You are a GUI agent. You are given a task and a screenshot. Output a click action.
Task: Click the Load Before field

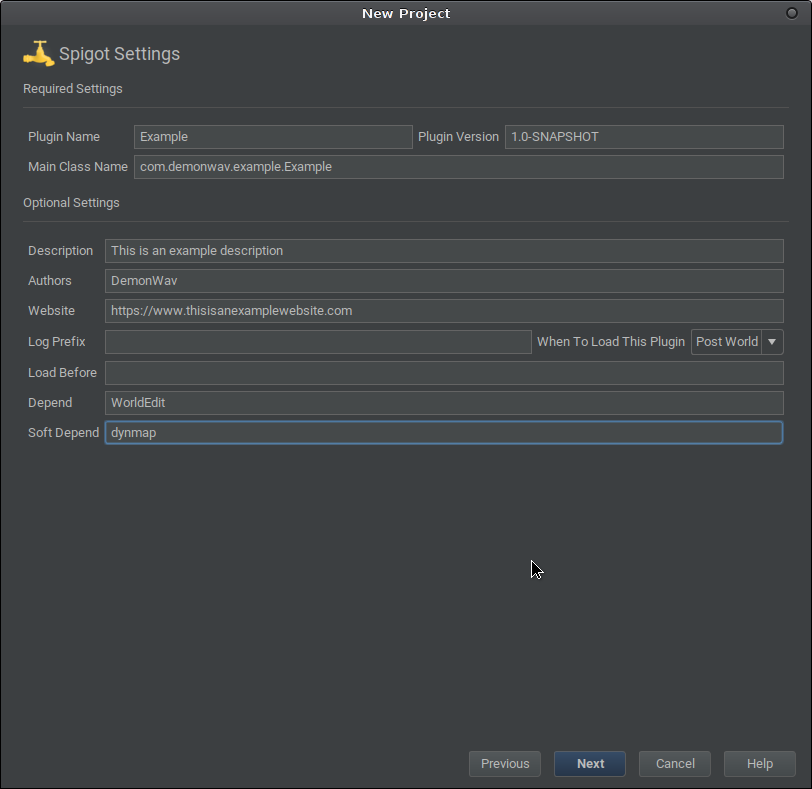(x=444, y=373)
